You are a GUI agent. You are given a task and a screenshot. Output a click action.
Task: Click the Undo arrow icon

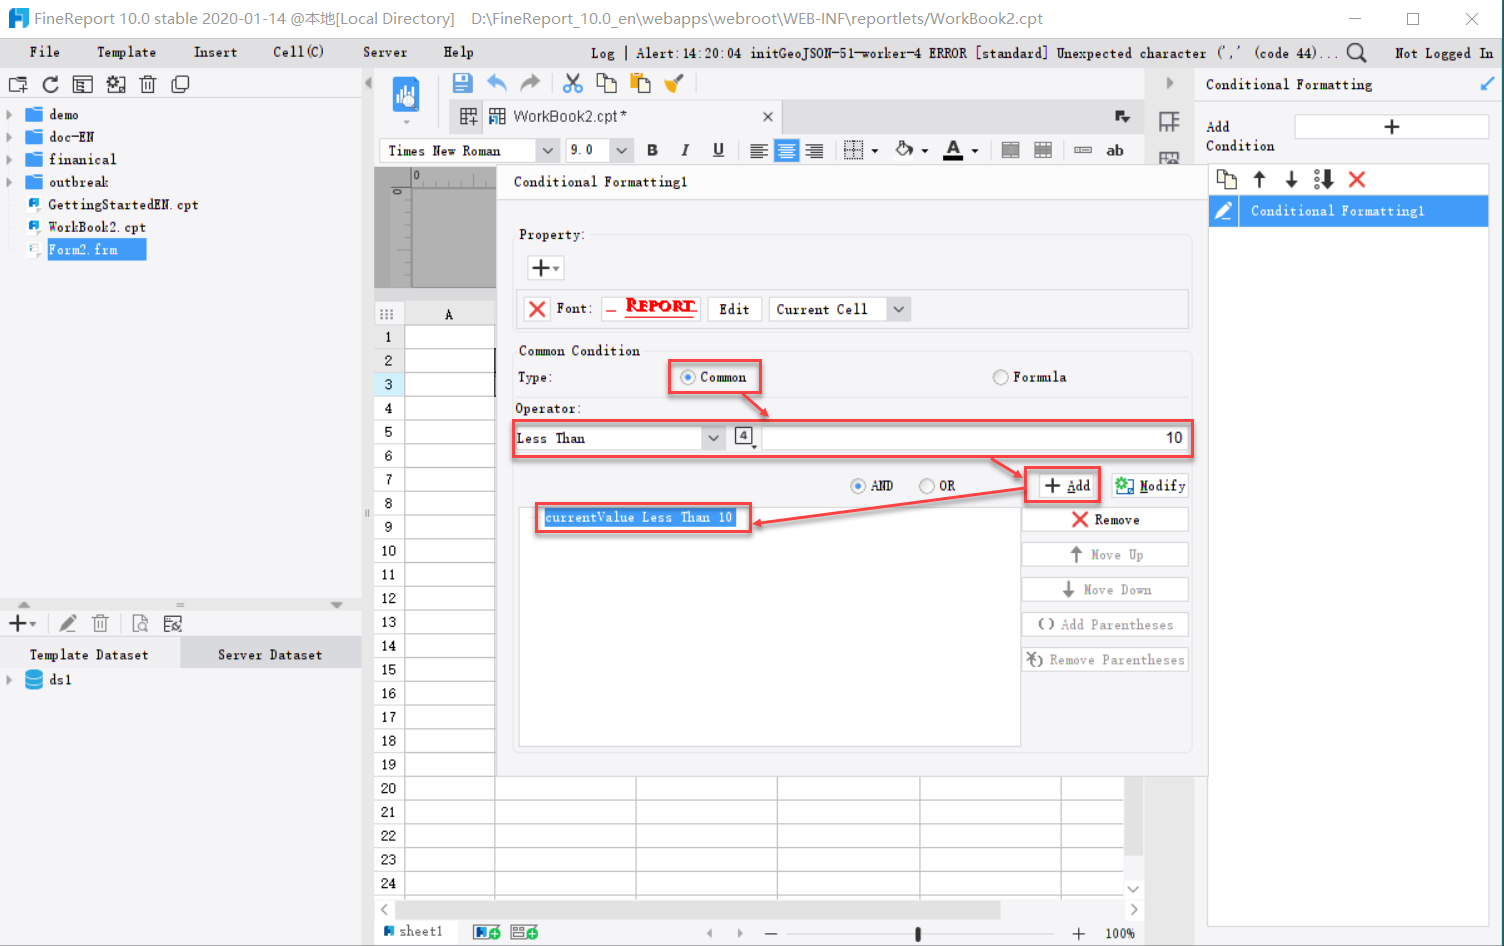point(497,83)
